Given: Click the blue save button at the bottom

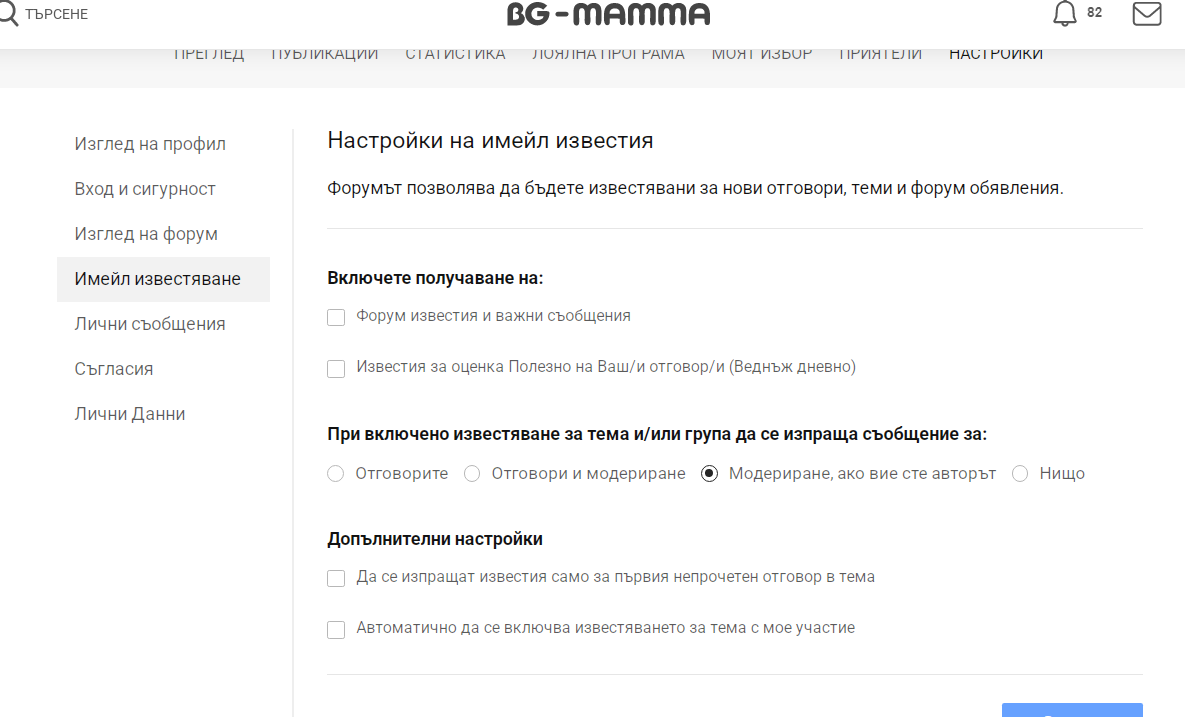Looking at the screenshot, I should pyautogui.click(x=1072, y=710).
